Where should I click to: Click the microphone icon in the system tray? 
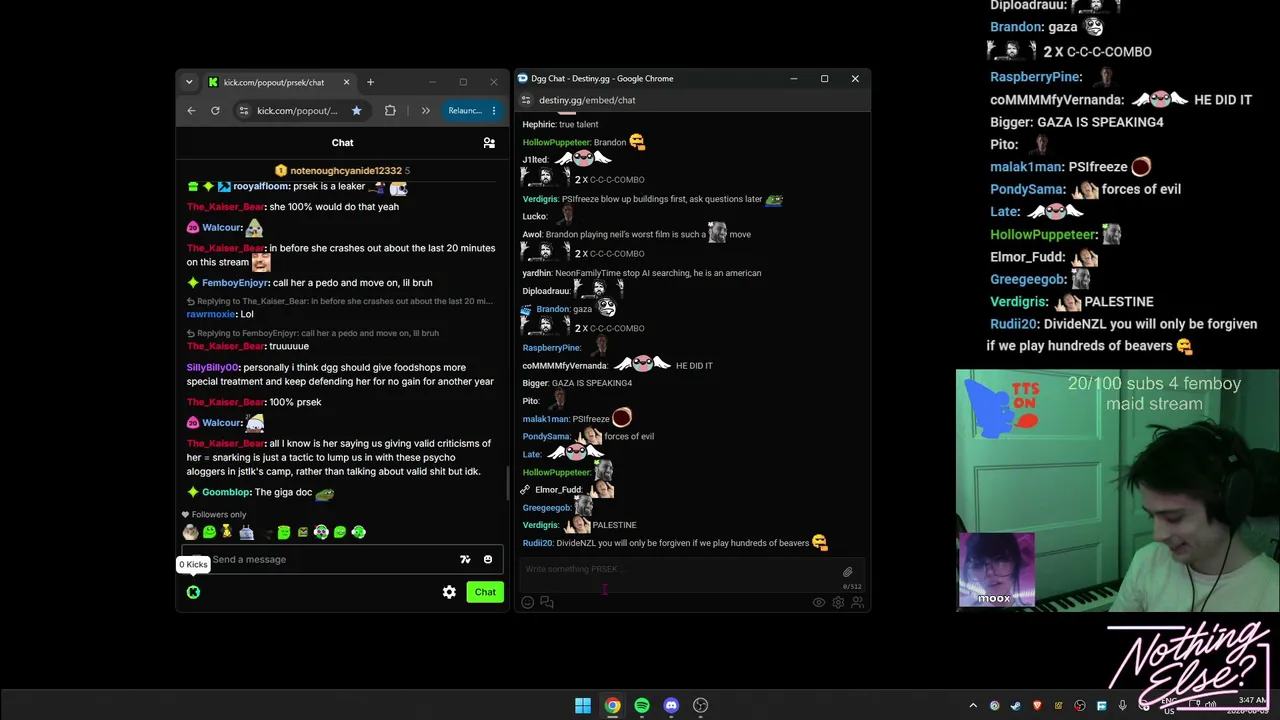click(1123, 706)
